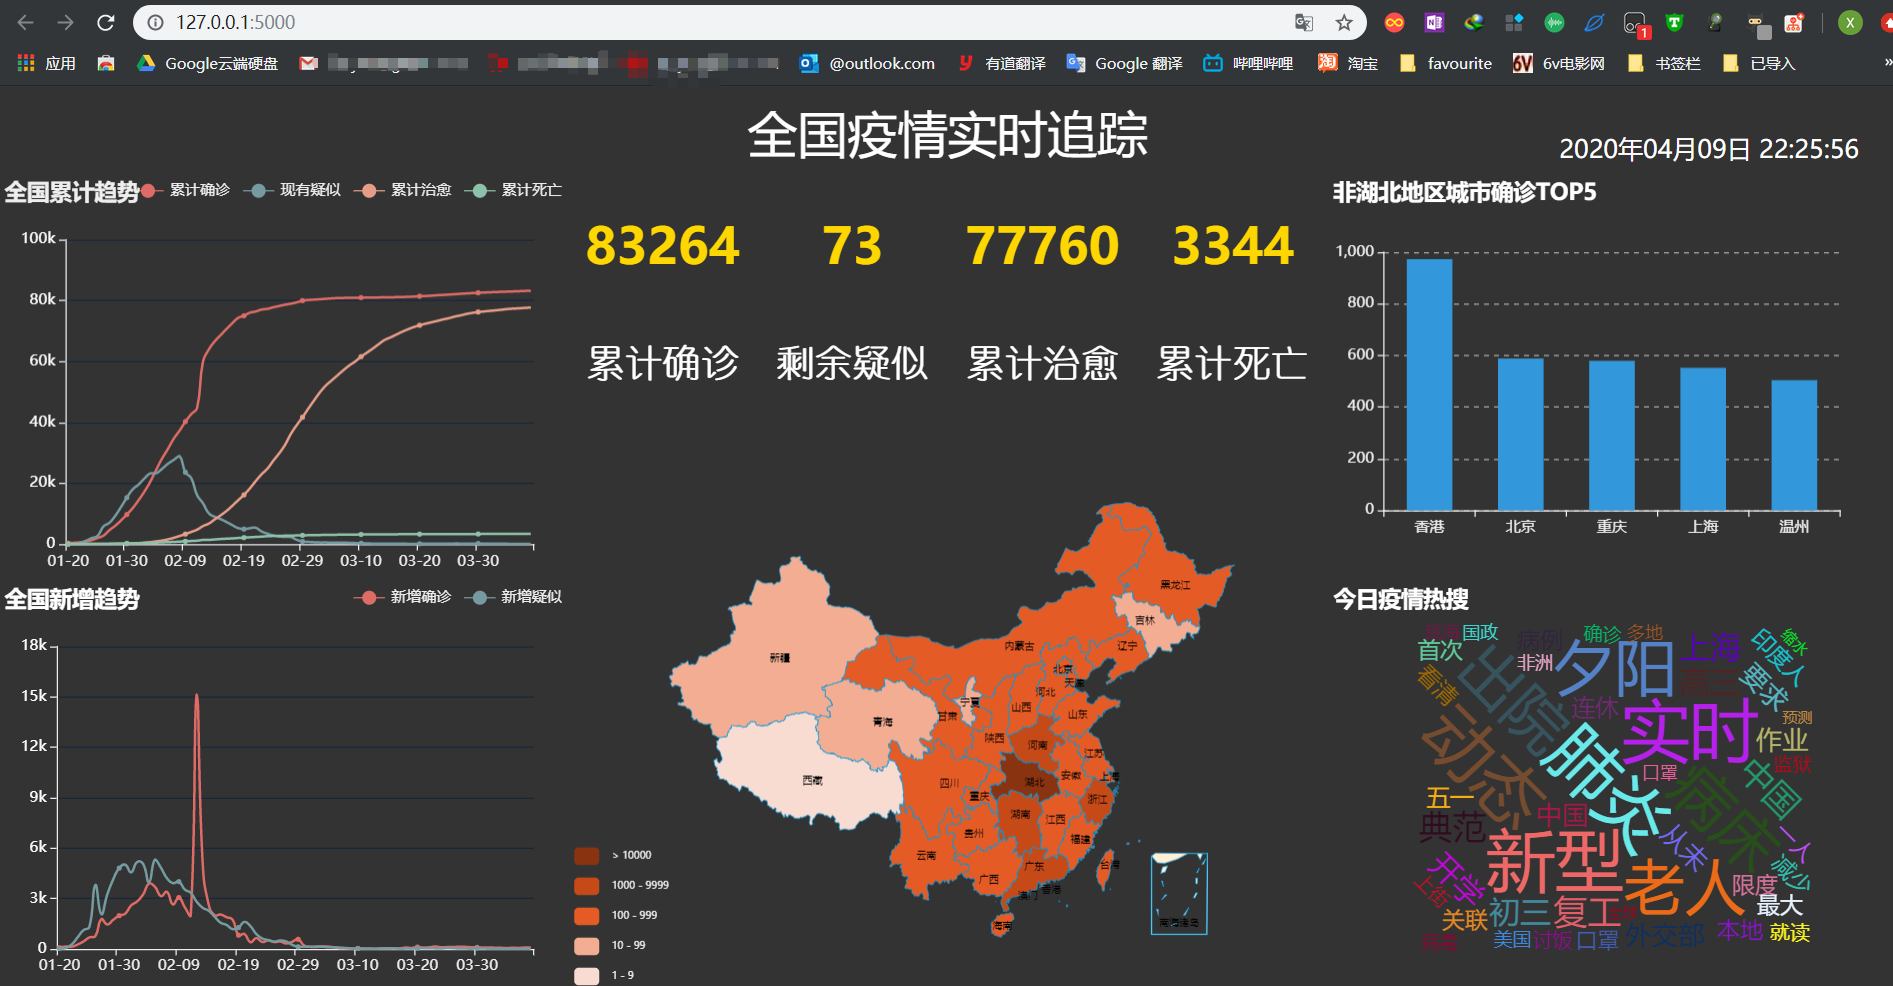The height and width of the screenshot is (986, 1893).
Task: Open the translate page icon in address bar
Action: (1304, 22)
